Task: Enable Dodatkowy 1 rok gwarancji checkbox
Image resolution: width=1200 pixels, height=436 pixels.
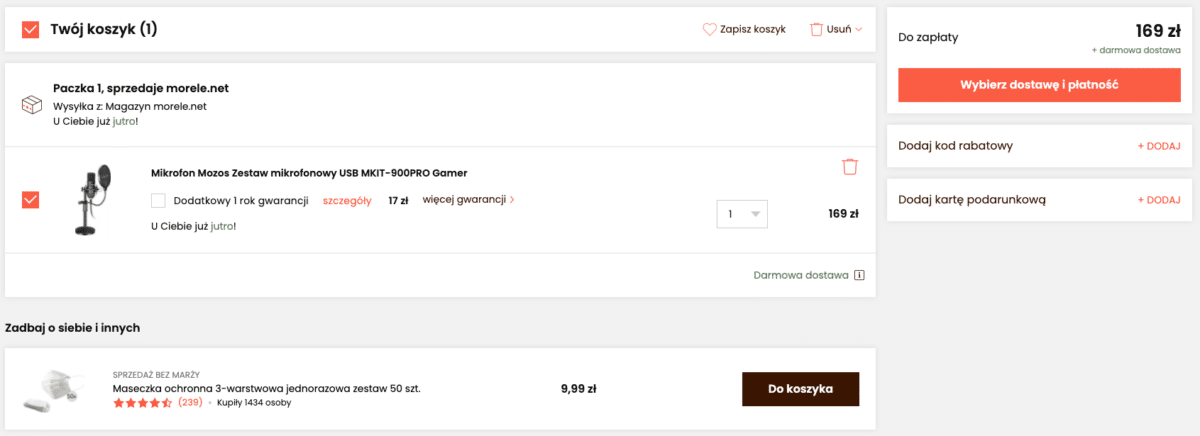Action: point(158,200)
